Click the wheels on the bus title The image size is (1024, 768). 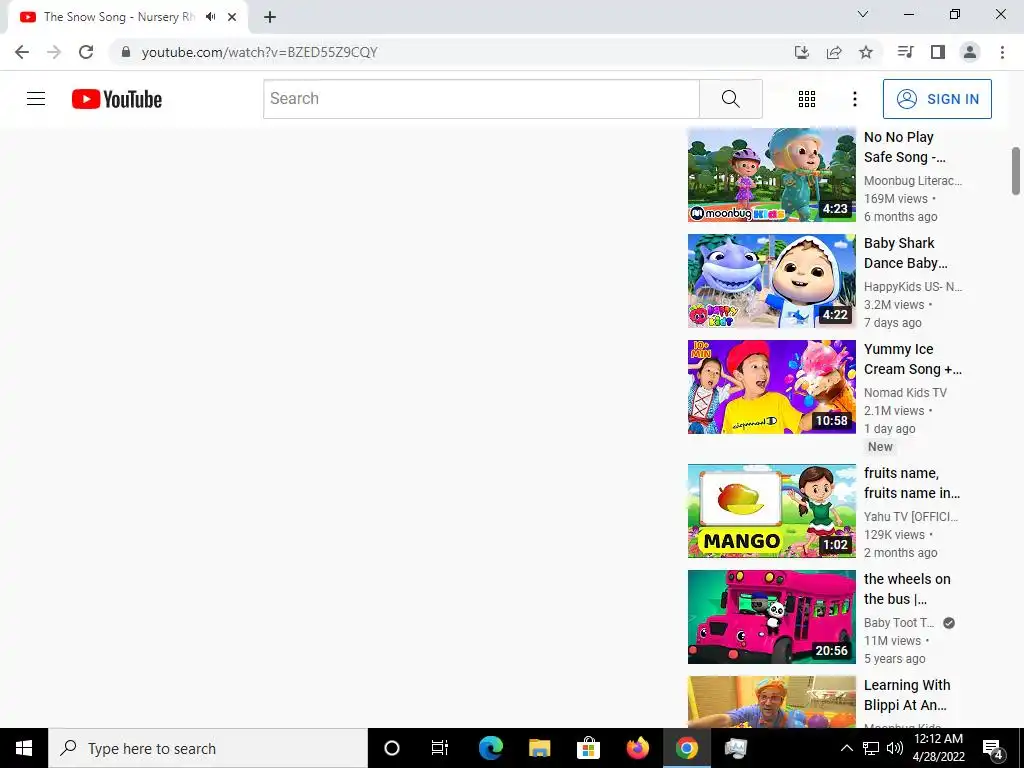(907, 588)
